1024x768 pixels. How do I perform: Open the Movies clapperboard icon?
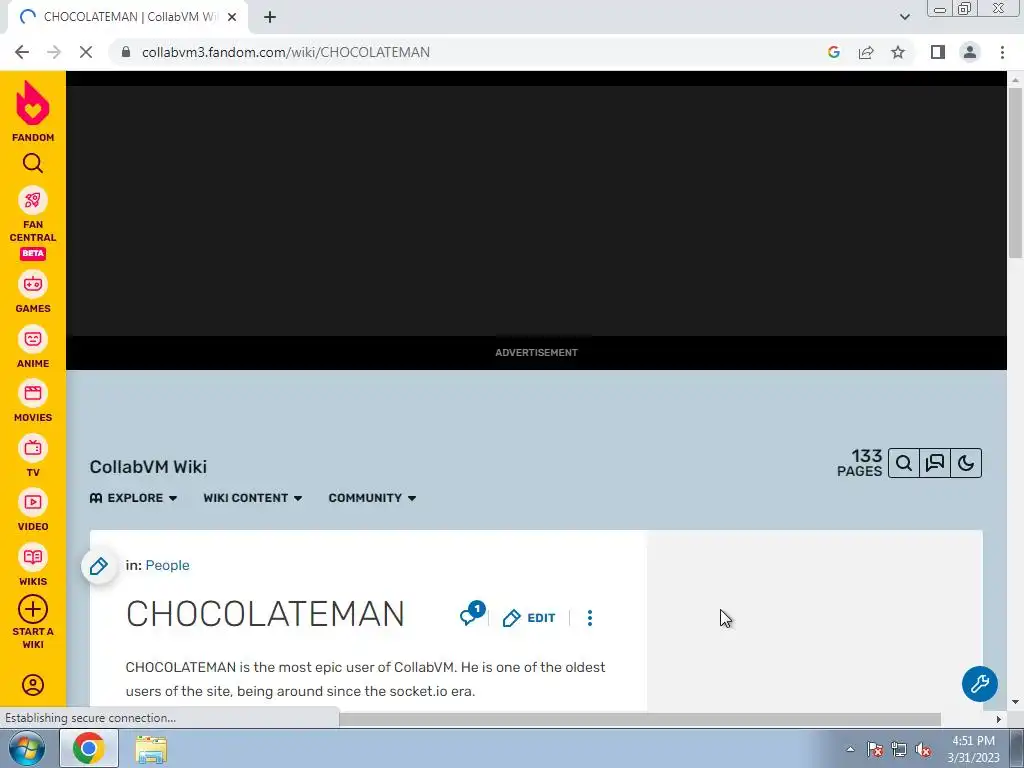33,393
